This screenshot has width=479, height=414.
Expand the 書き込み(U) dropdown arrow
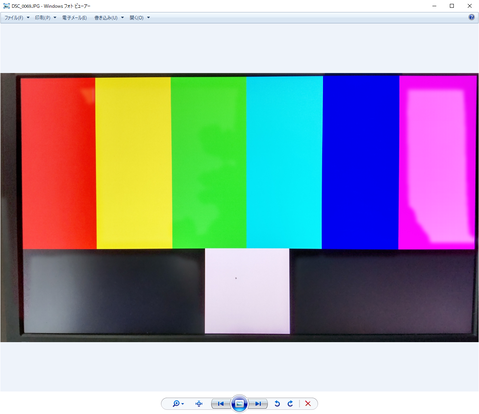click(x=122, y=18)
